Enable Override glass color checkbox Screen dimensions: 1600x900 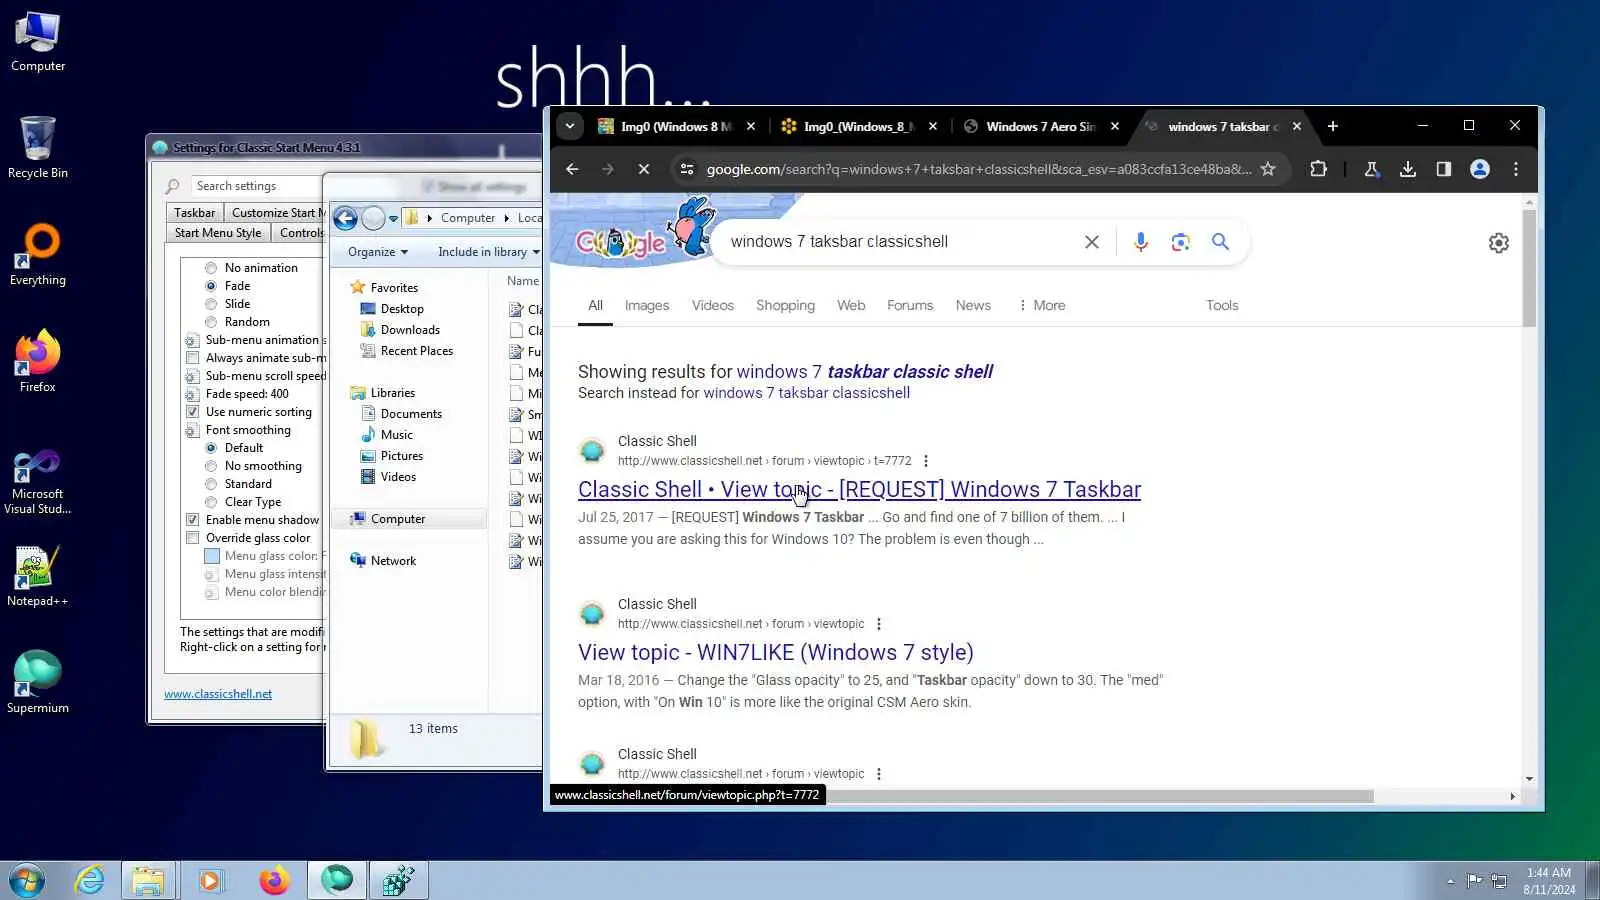(192, 538)
